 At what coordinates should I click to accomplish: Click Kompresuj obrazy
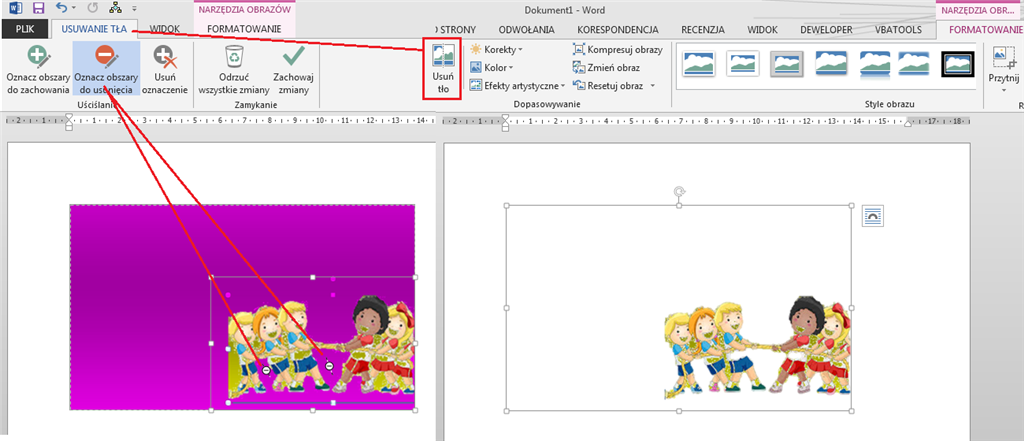point(618,50)
